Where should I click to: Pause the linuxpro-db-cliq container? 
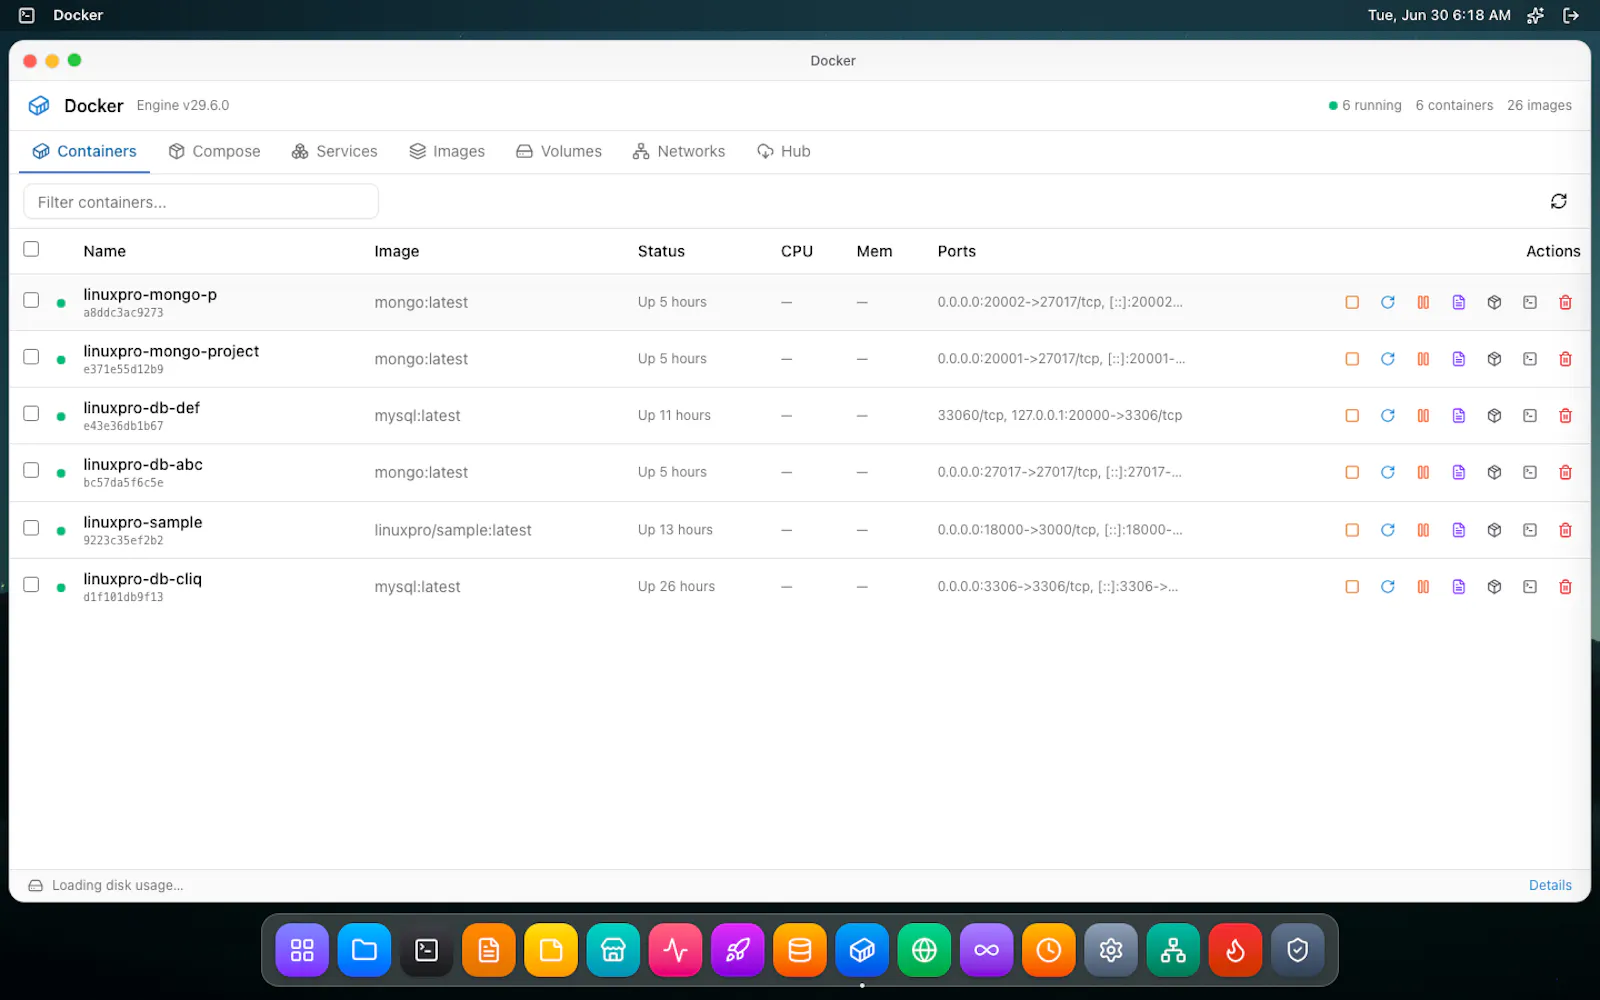tap(1423, 587)
